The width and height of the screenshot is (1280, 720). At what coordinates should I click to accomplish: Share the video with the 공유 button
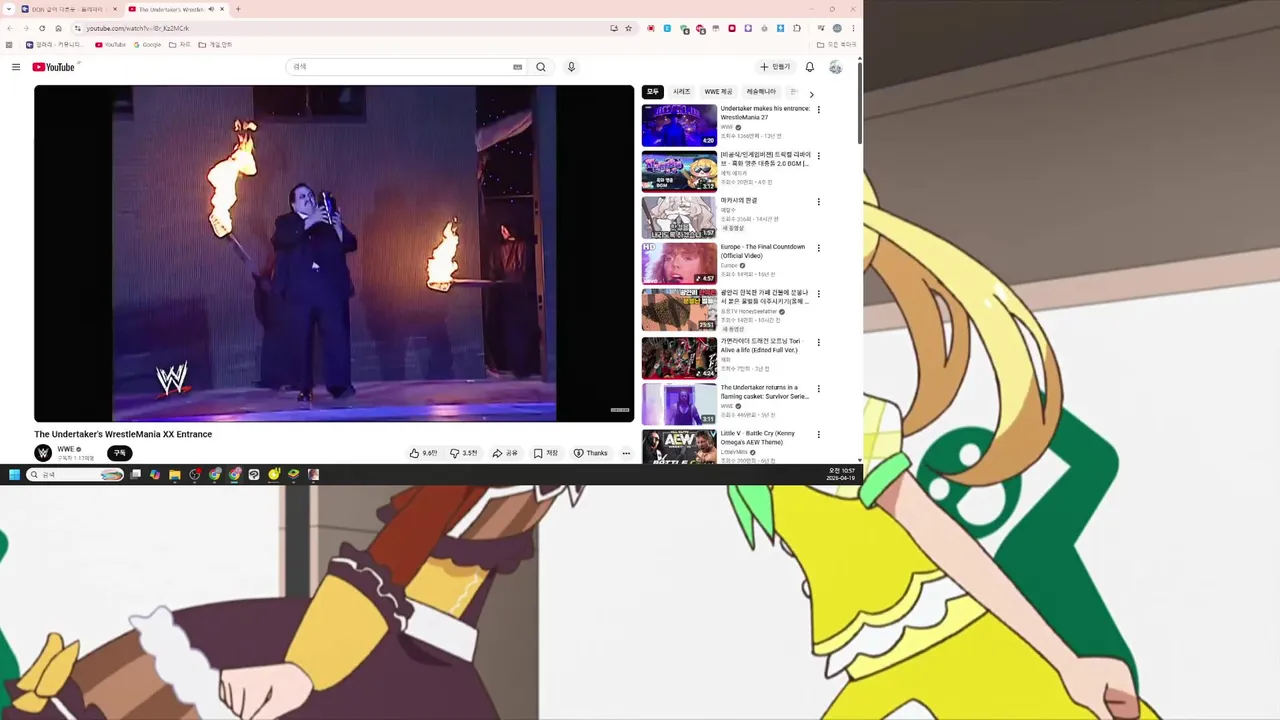click(x=505, y=453)
